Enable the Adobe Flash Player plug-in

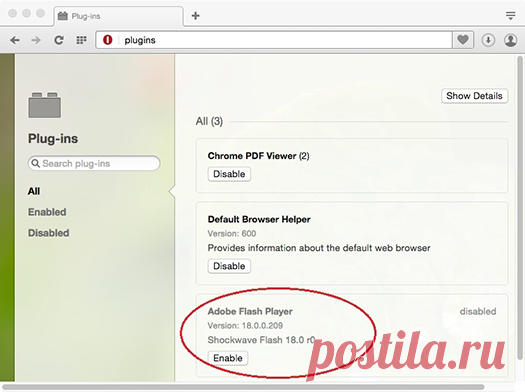(x=228, y=358)
